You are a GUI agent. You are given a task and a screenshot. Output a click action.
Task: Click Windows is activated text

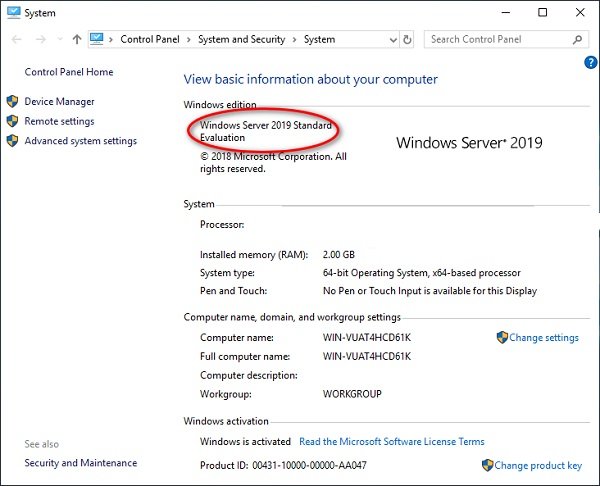click(245, 442)
